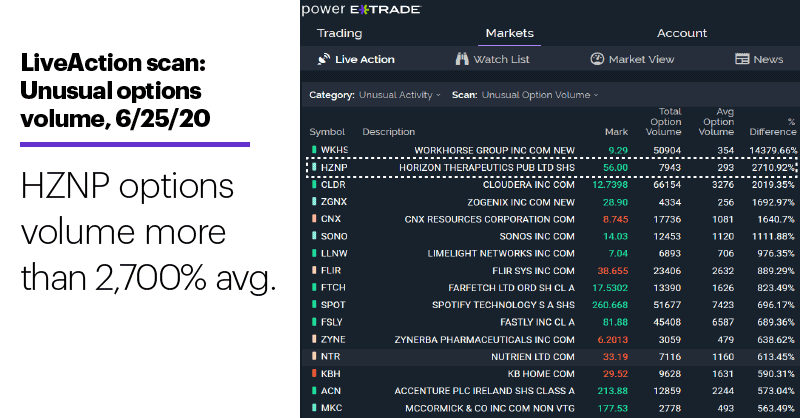800x418 pixels.
Task: Click the power E*TRADE logo
Action: click(x=361, y=9)
